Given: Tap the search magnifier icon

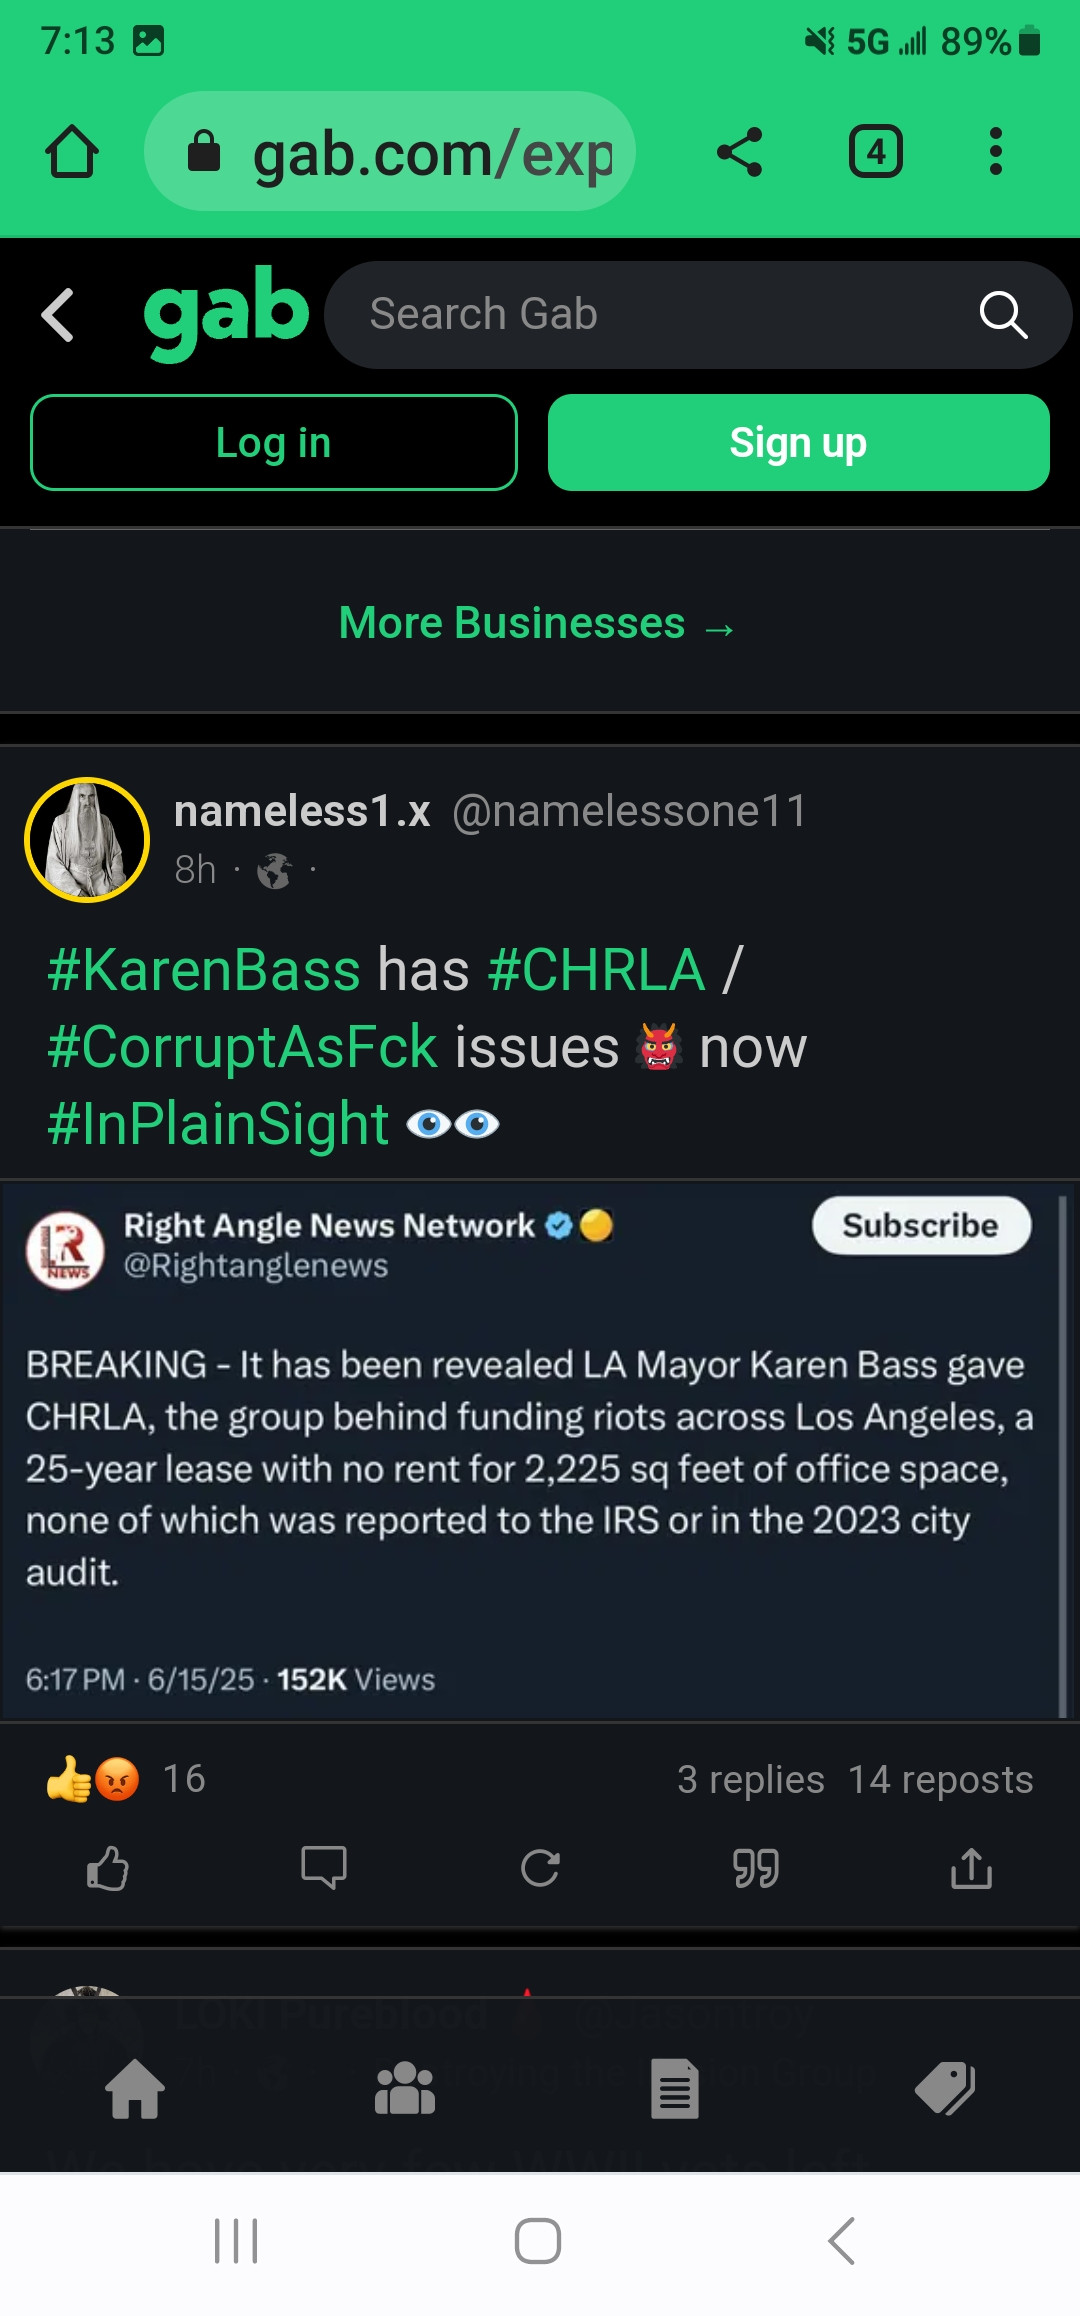Looking at the screenshot, I should click(1003, 315).
